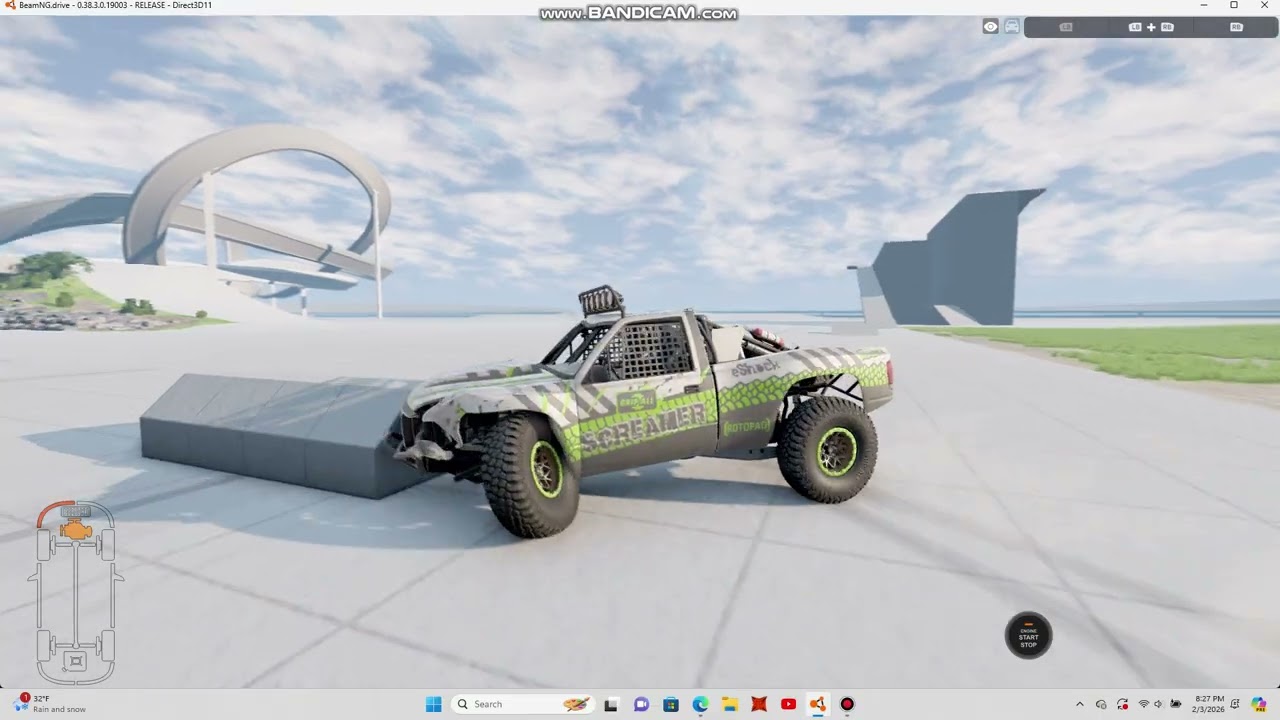Open Wi-Fi network settings in the tray
The height and width of the screenshot is (720, 1280).
coord(1144,704)
